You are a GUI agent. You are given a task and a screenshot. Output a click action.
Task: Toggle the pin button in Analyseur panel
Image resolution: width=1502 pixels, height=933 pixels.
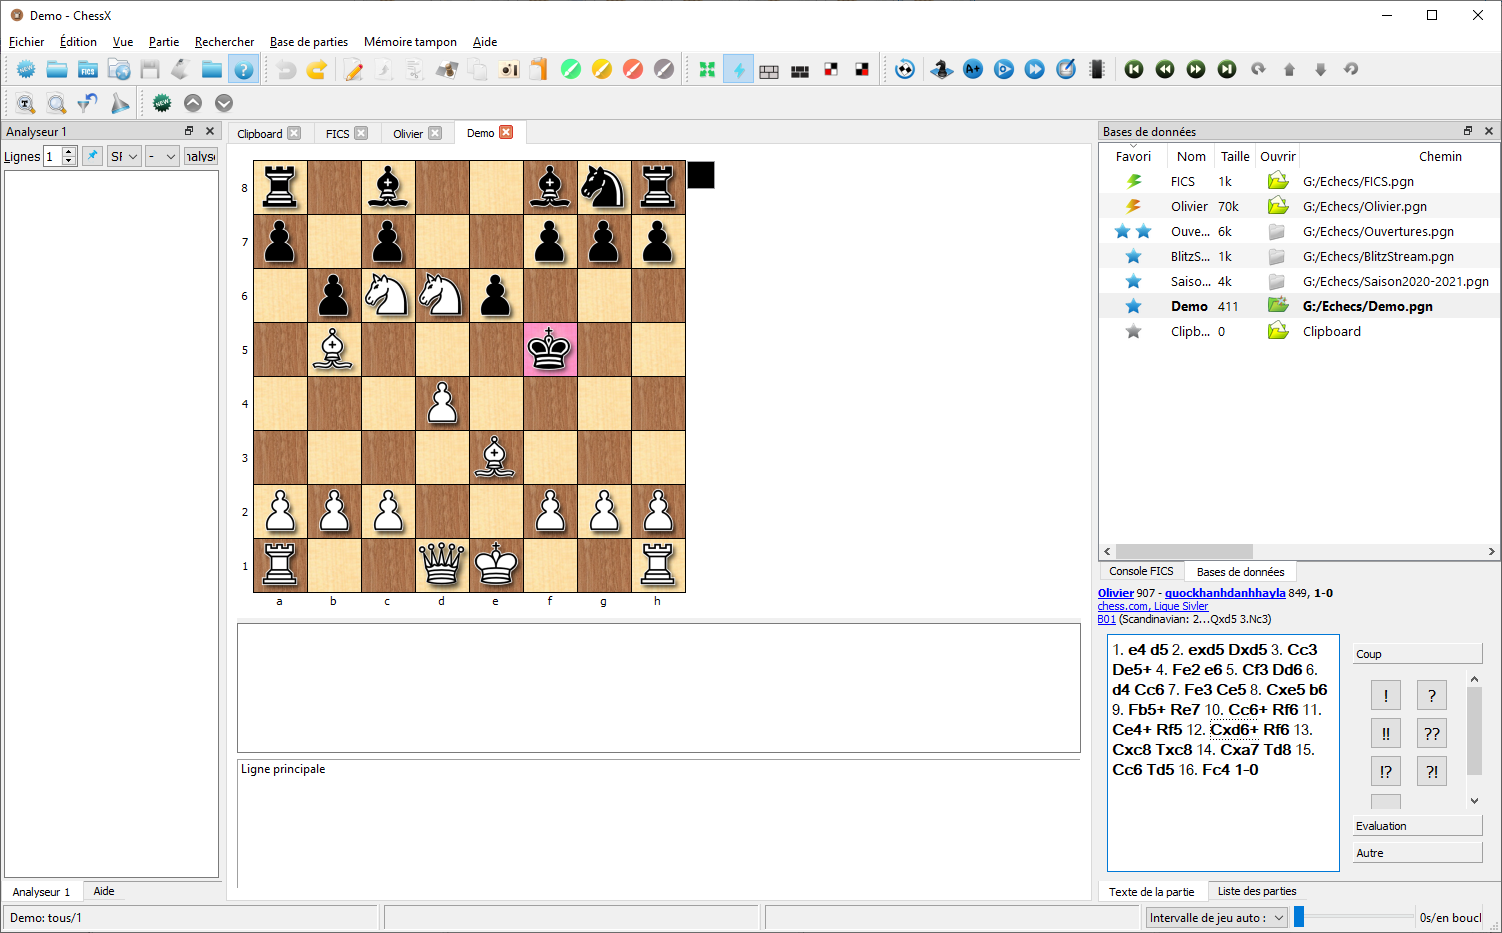pyautogui.click(x=92, y=156)
